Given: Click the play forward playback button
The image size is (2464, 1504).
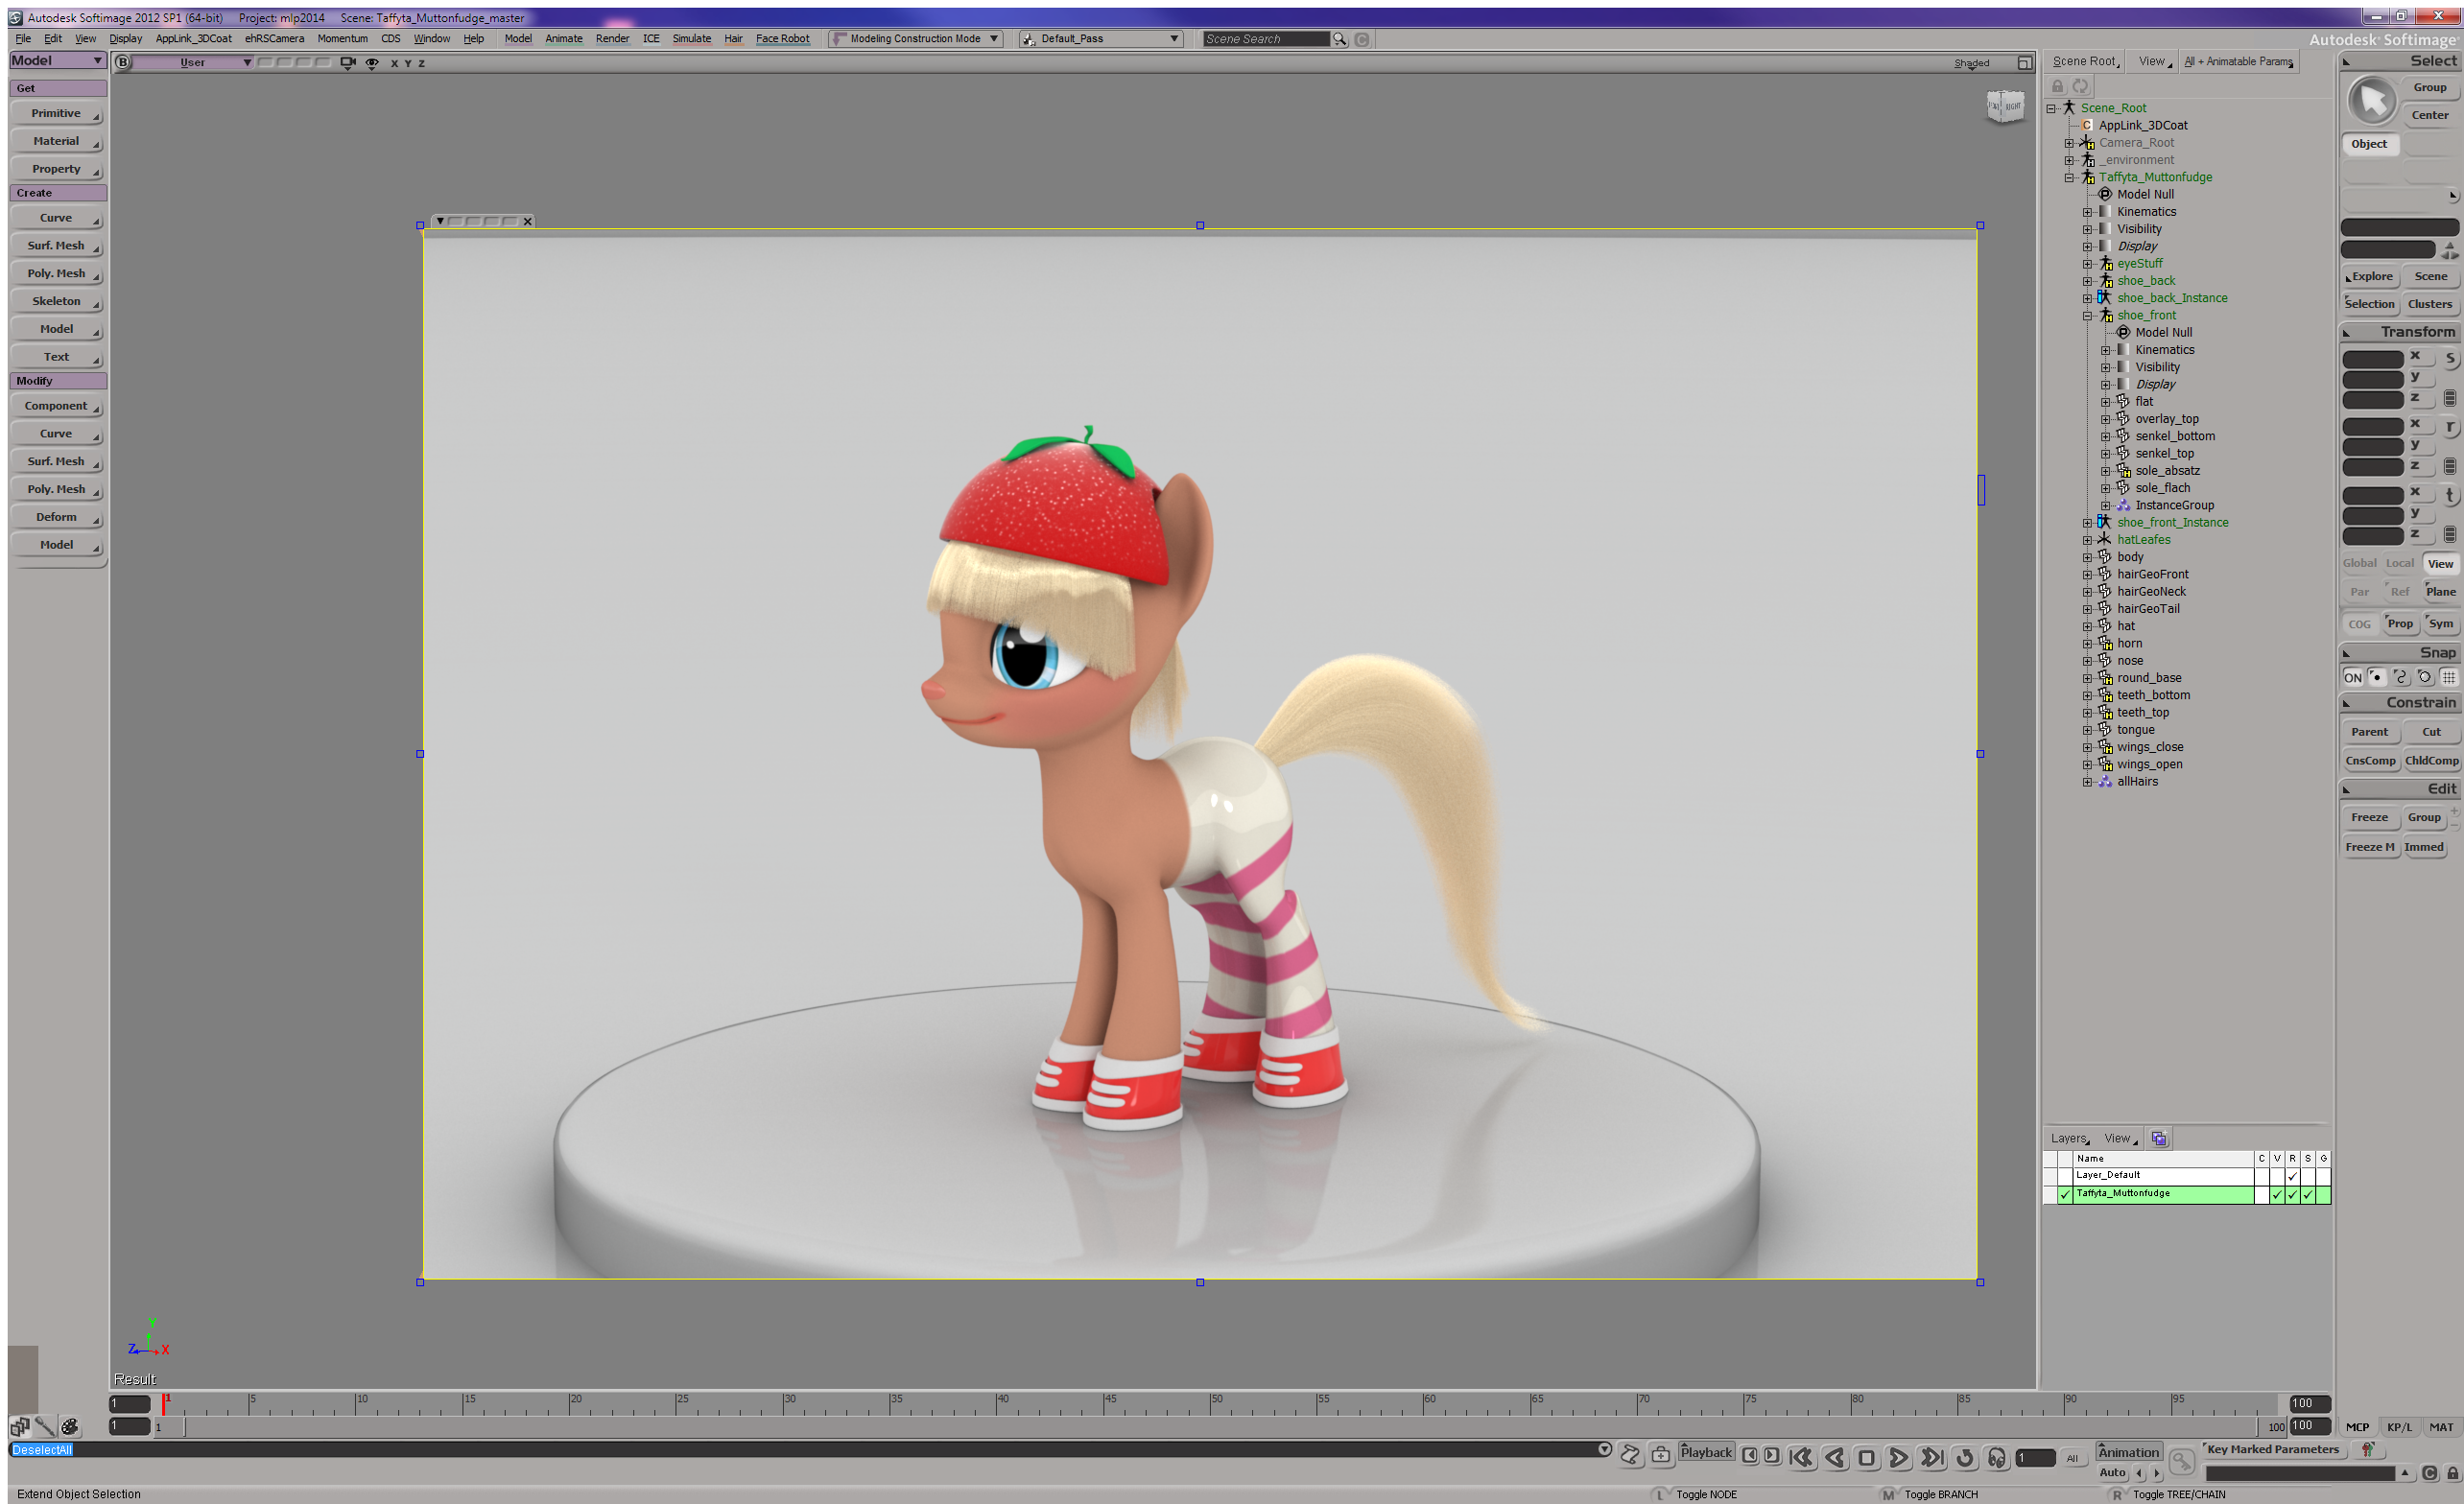Looking at the screenshot, I should 1898,1458.
